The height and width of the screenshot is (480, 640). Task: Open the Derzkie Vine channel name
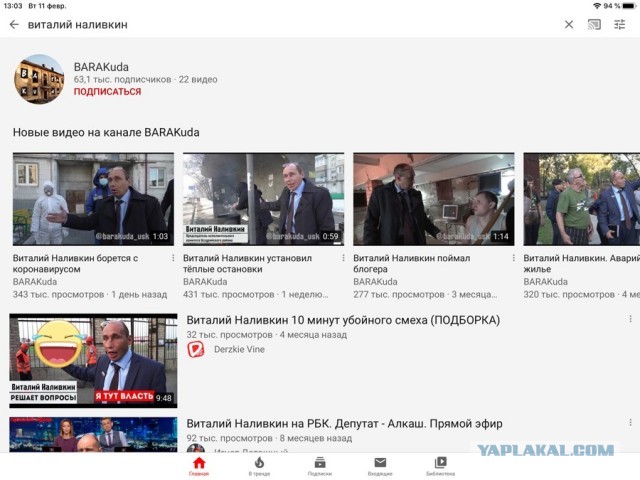(239, 349)
